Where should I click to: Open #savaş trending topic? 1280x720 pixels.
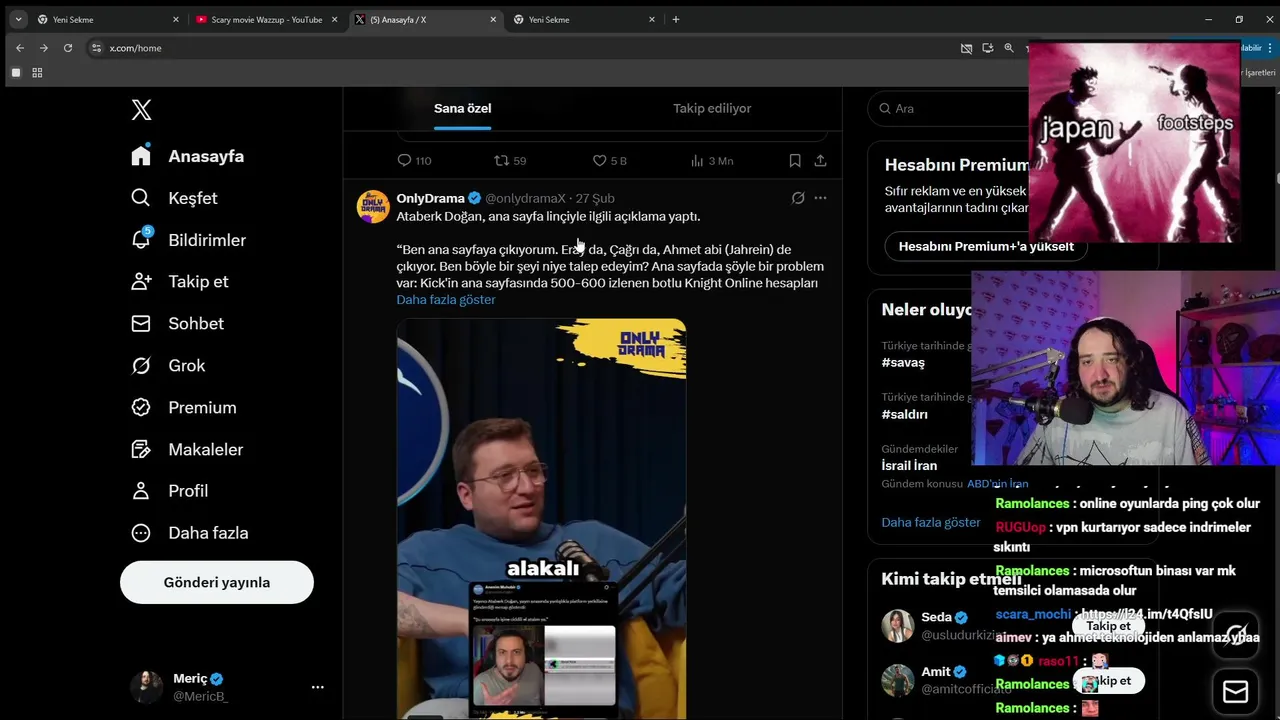[x=903, y=362]
